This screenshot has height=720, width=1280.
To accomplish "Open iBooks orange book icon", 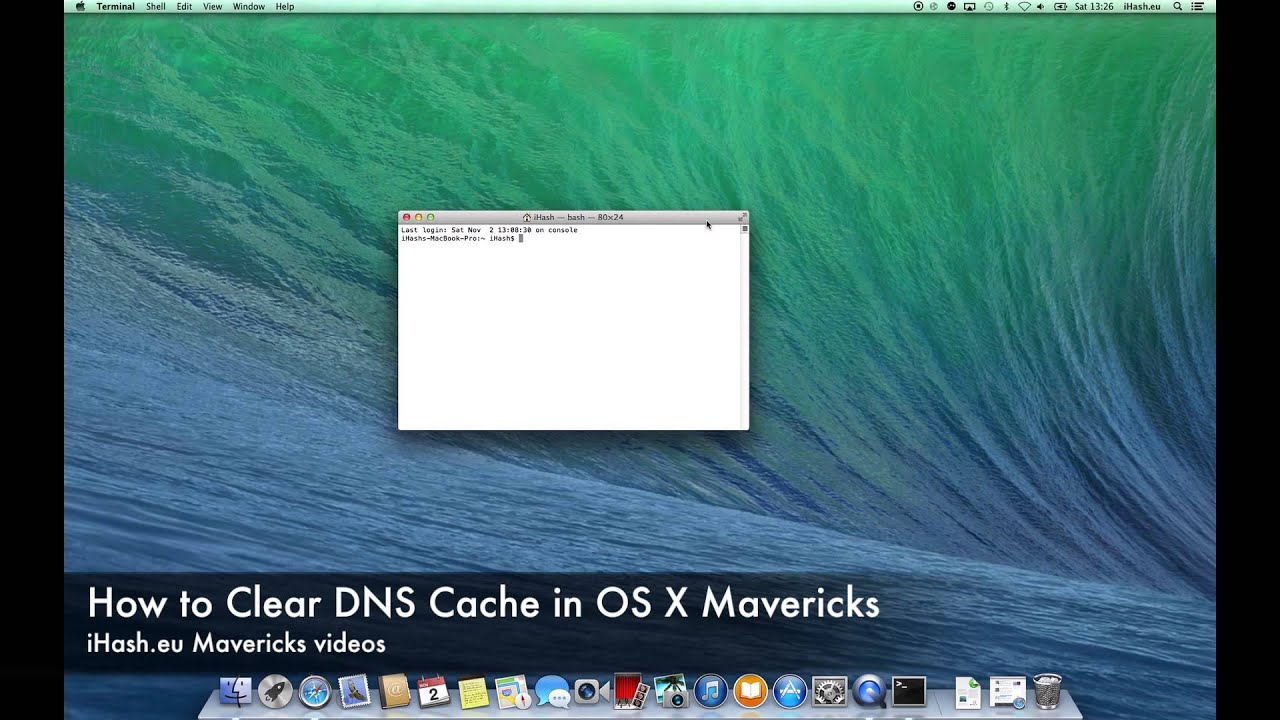I will (x=750, y=691).
